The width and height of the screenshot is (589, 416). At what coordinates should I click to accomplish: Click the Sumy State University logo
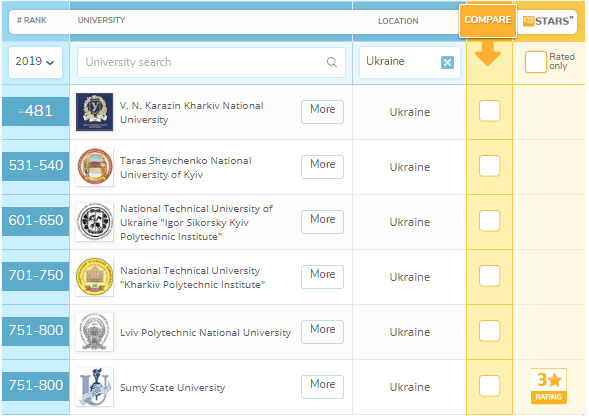click(x=95, y=387)
